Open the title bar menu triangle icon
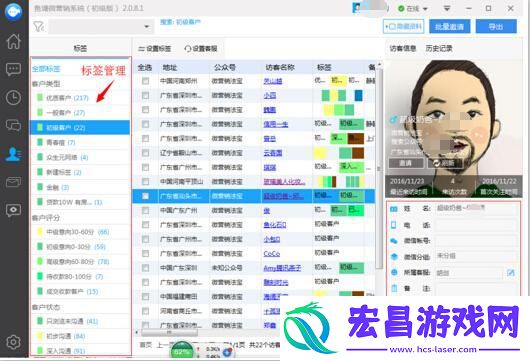530x361 pixels. [447, 9]
